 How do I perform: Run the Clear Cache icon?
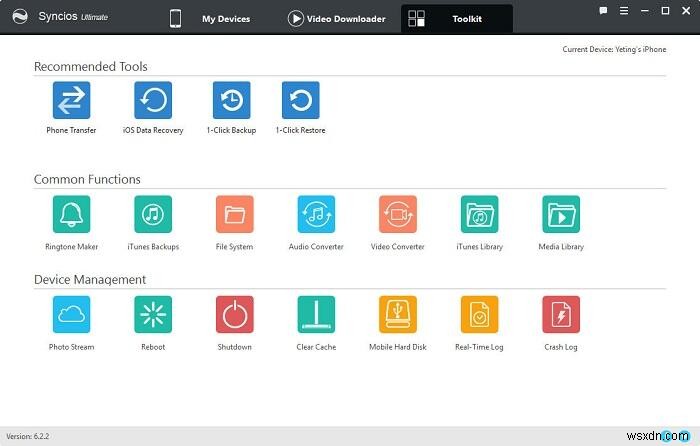coord(316,314)
